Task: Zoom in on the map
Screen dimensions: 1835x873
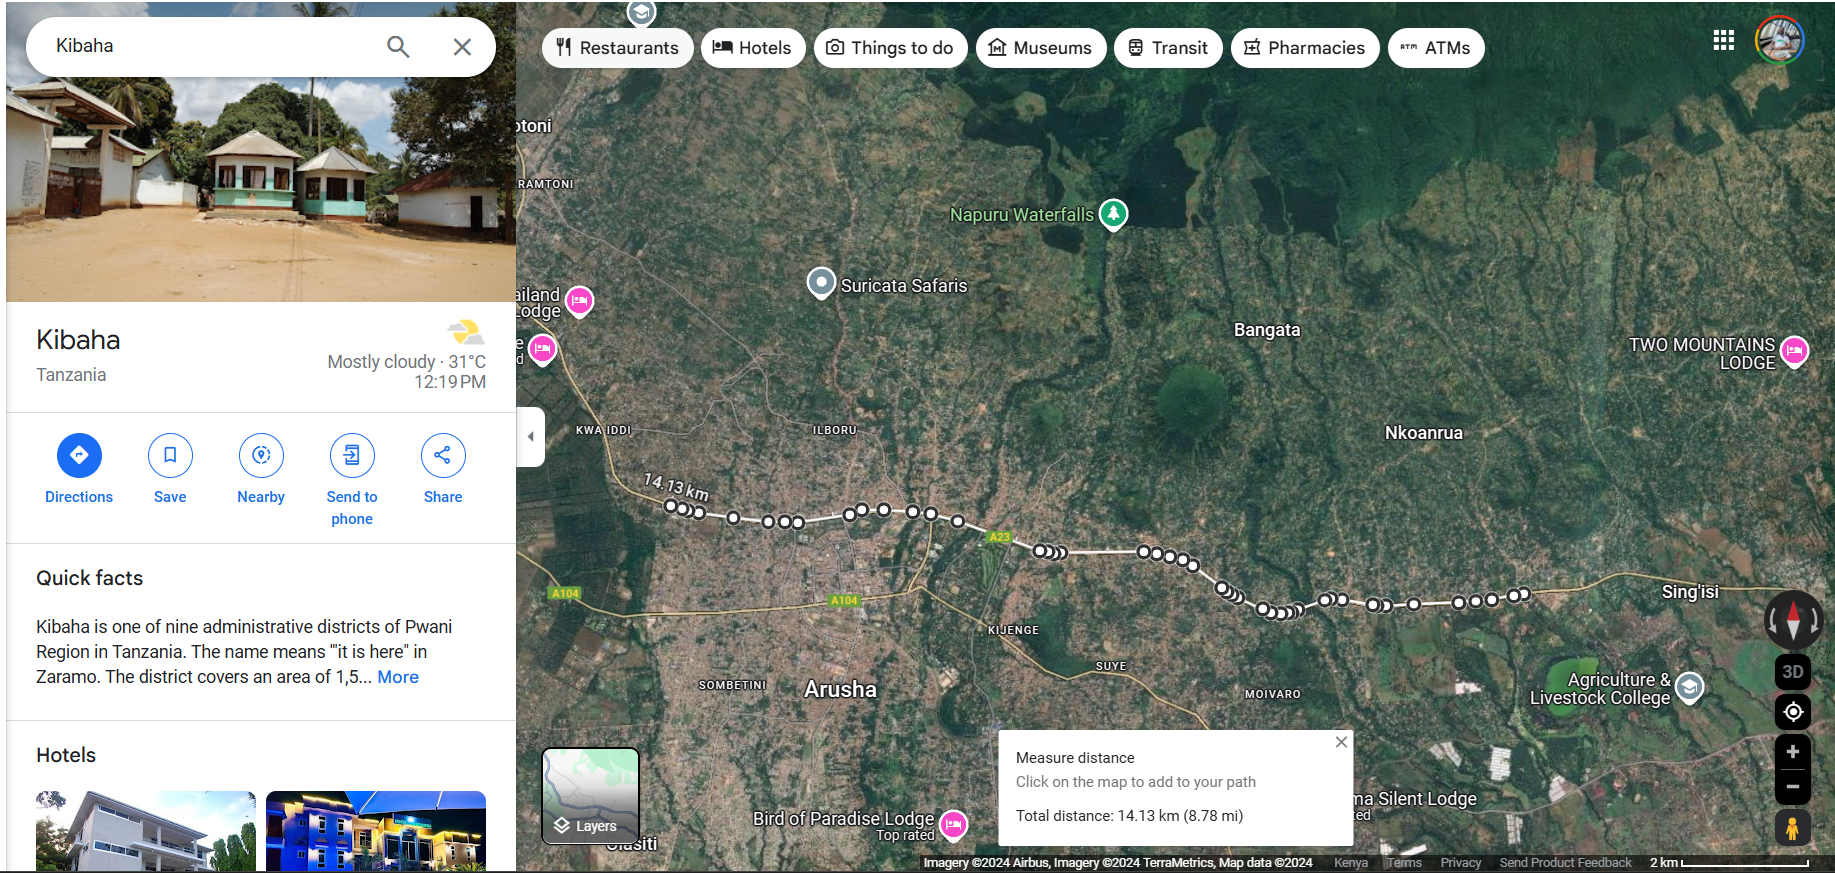Action: click(x=1793, y=752)
